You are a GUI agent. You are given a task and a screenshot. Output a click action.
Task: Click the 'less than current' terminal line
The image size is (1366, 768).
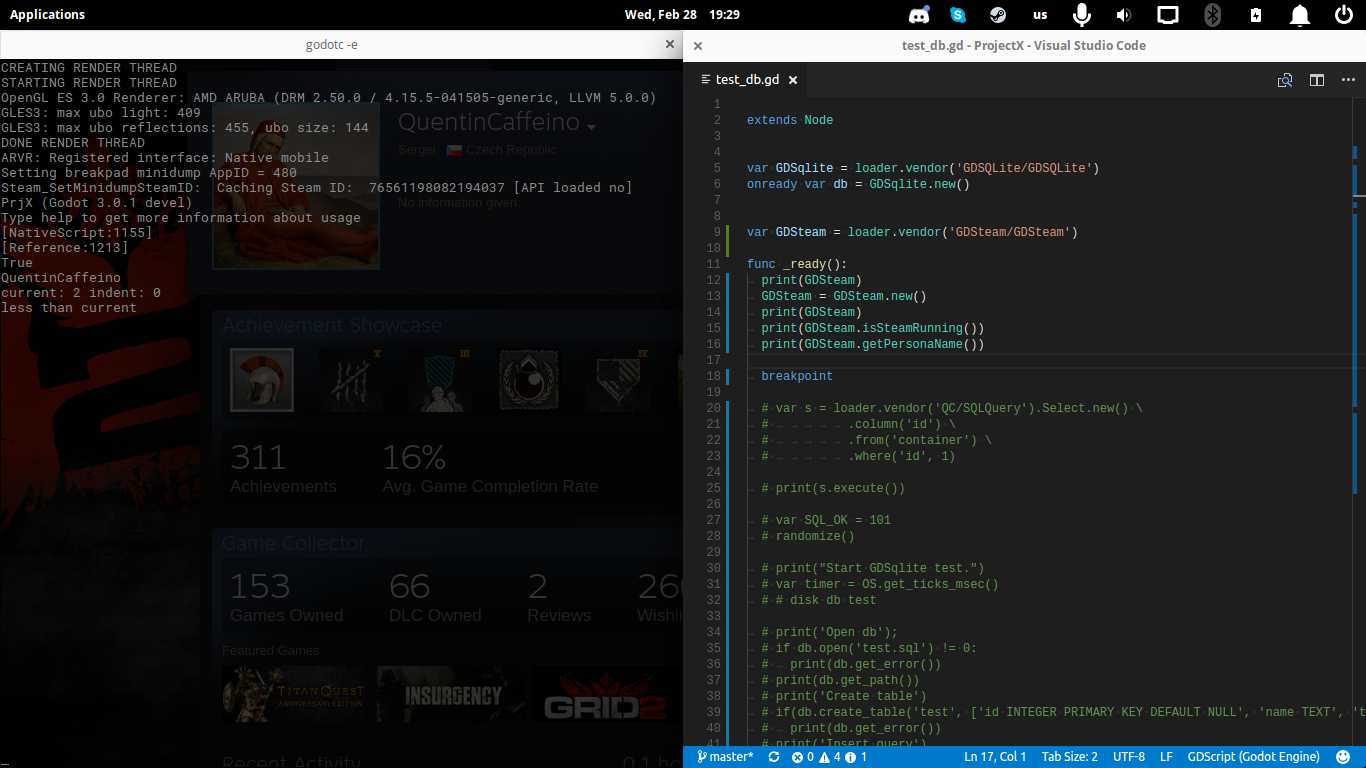click(68, 308)
